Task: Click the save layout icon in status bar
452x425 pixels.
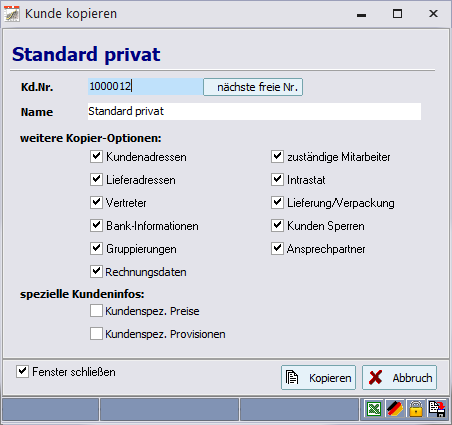Action: [437, 409]
